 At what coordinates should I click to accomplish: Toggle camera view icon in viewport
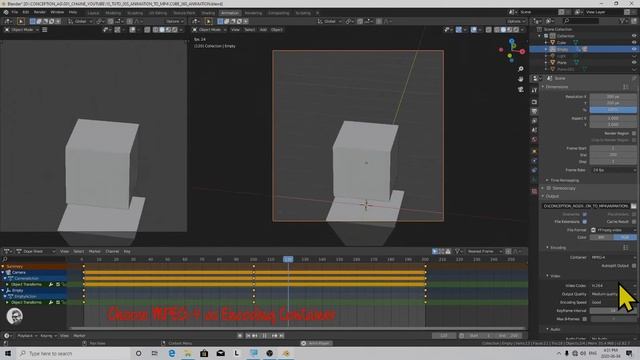coord(520,89)
